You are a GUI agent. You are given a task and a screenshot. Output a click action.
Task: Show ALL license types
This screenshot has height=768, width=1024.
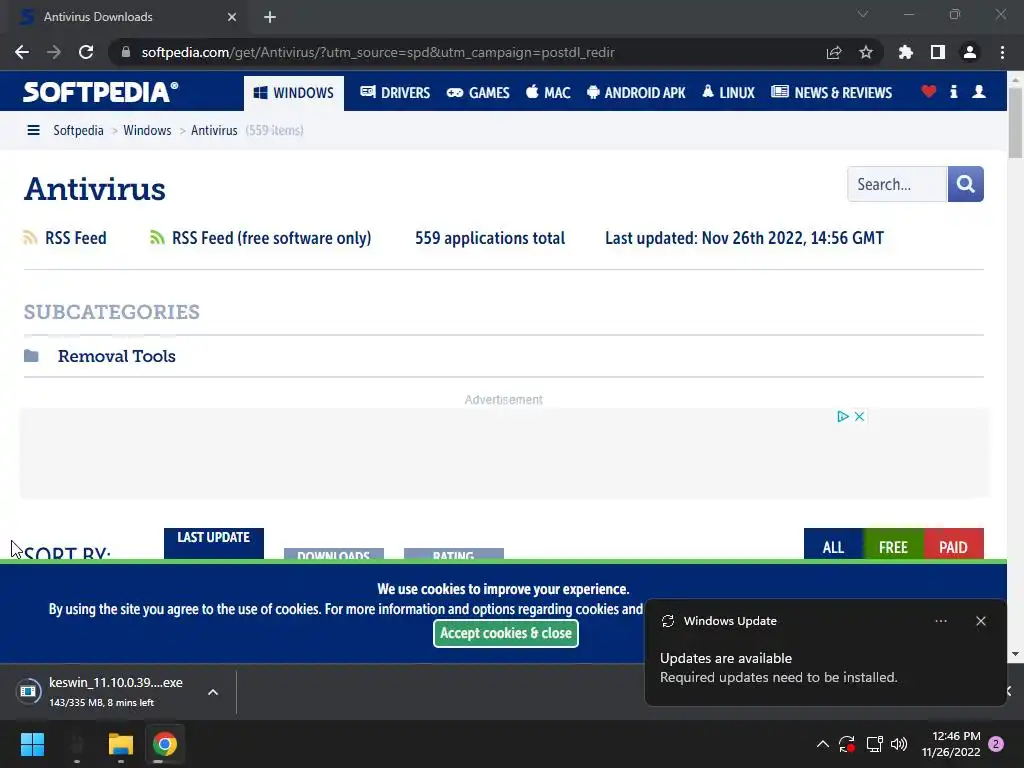[x=833, y=544]
